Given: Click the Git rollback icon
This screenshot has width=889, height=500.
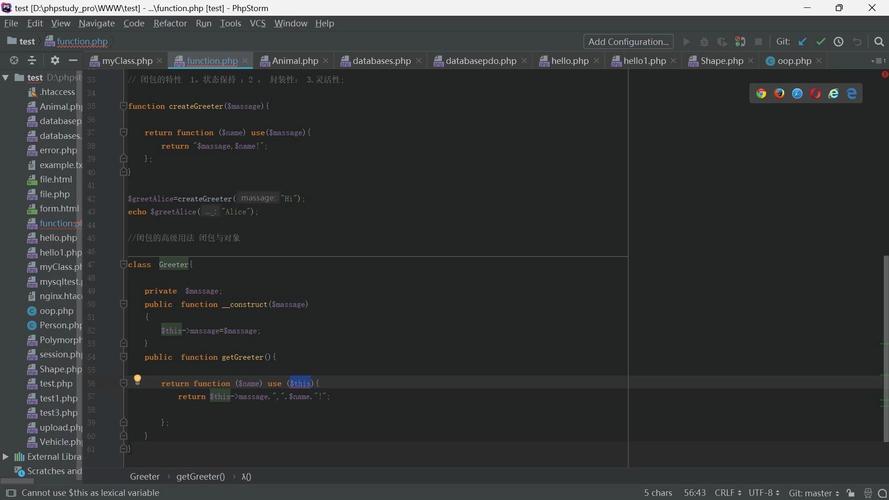Looking at the screenshot, I should point(857,41).
